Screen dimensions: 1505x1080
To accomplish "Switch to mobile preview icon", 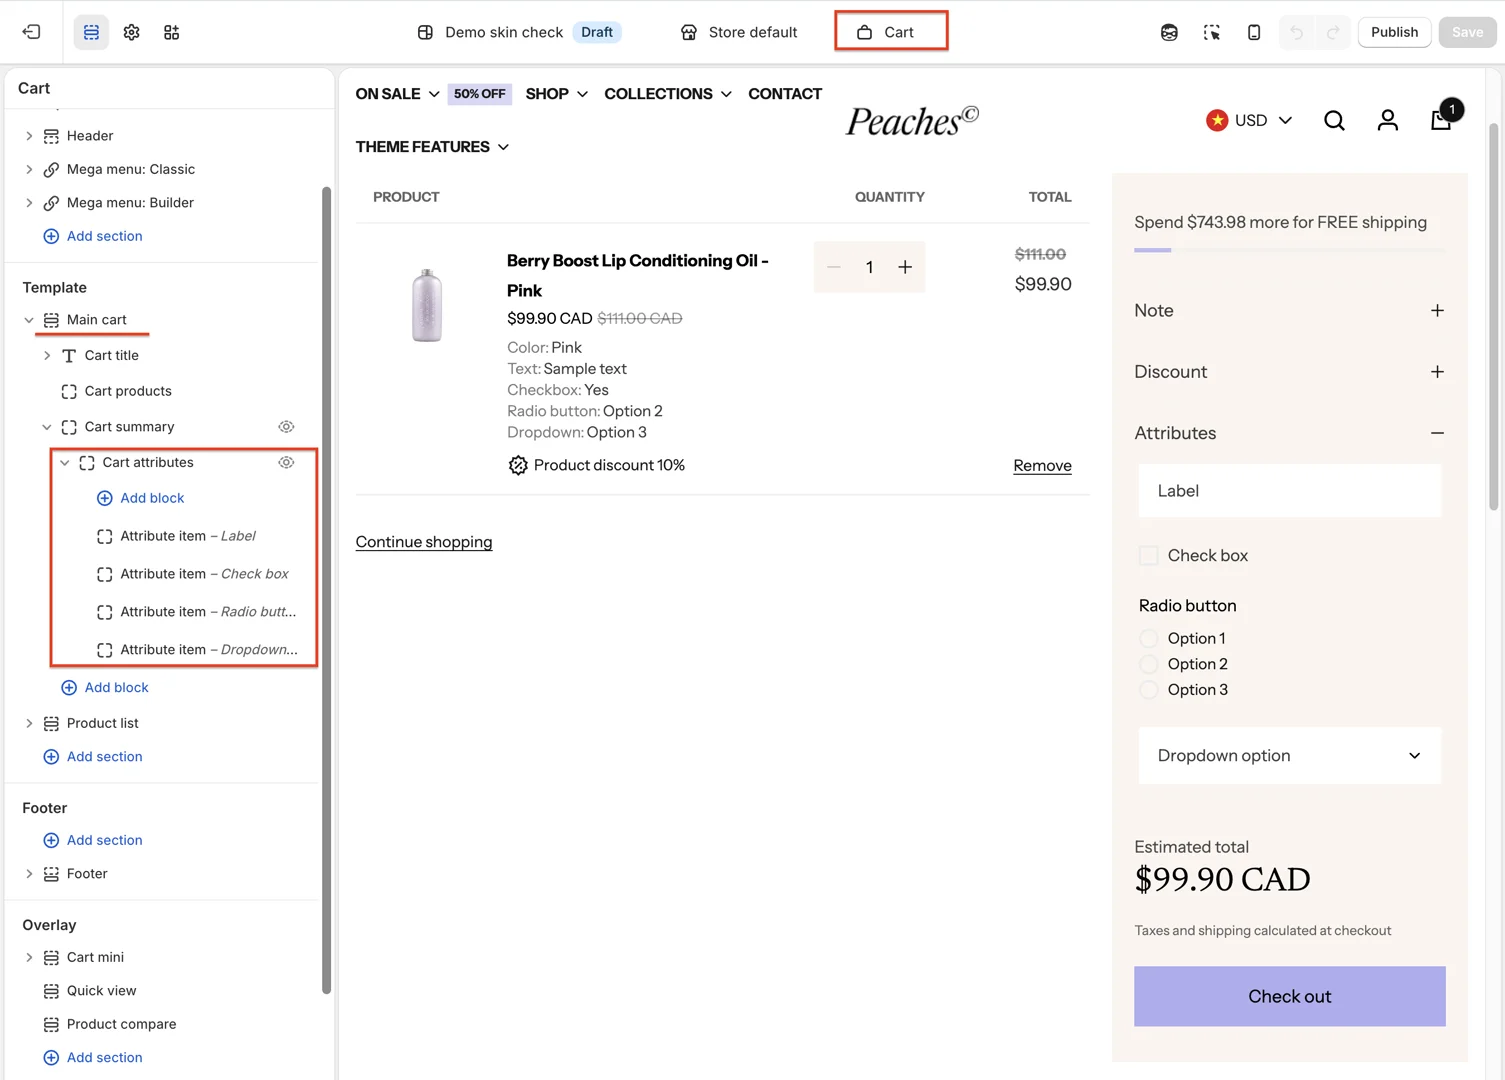I will pyautogui.click(x=1254, y=32).
